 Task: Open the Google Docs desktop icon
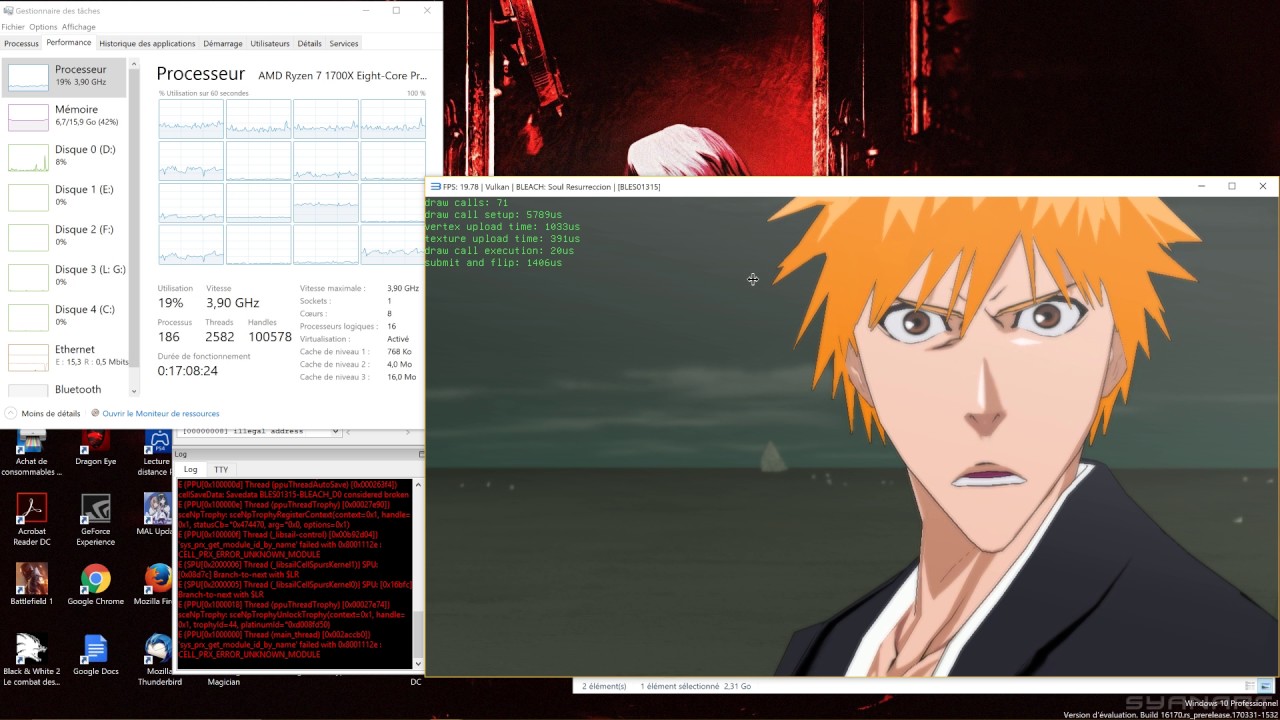[95, 654]
